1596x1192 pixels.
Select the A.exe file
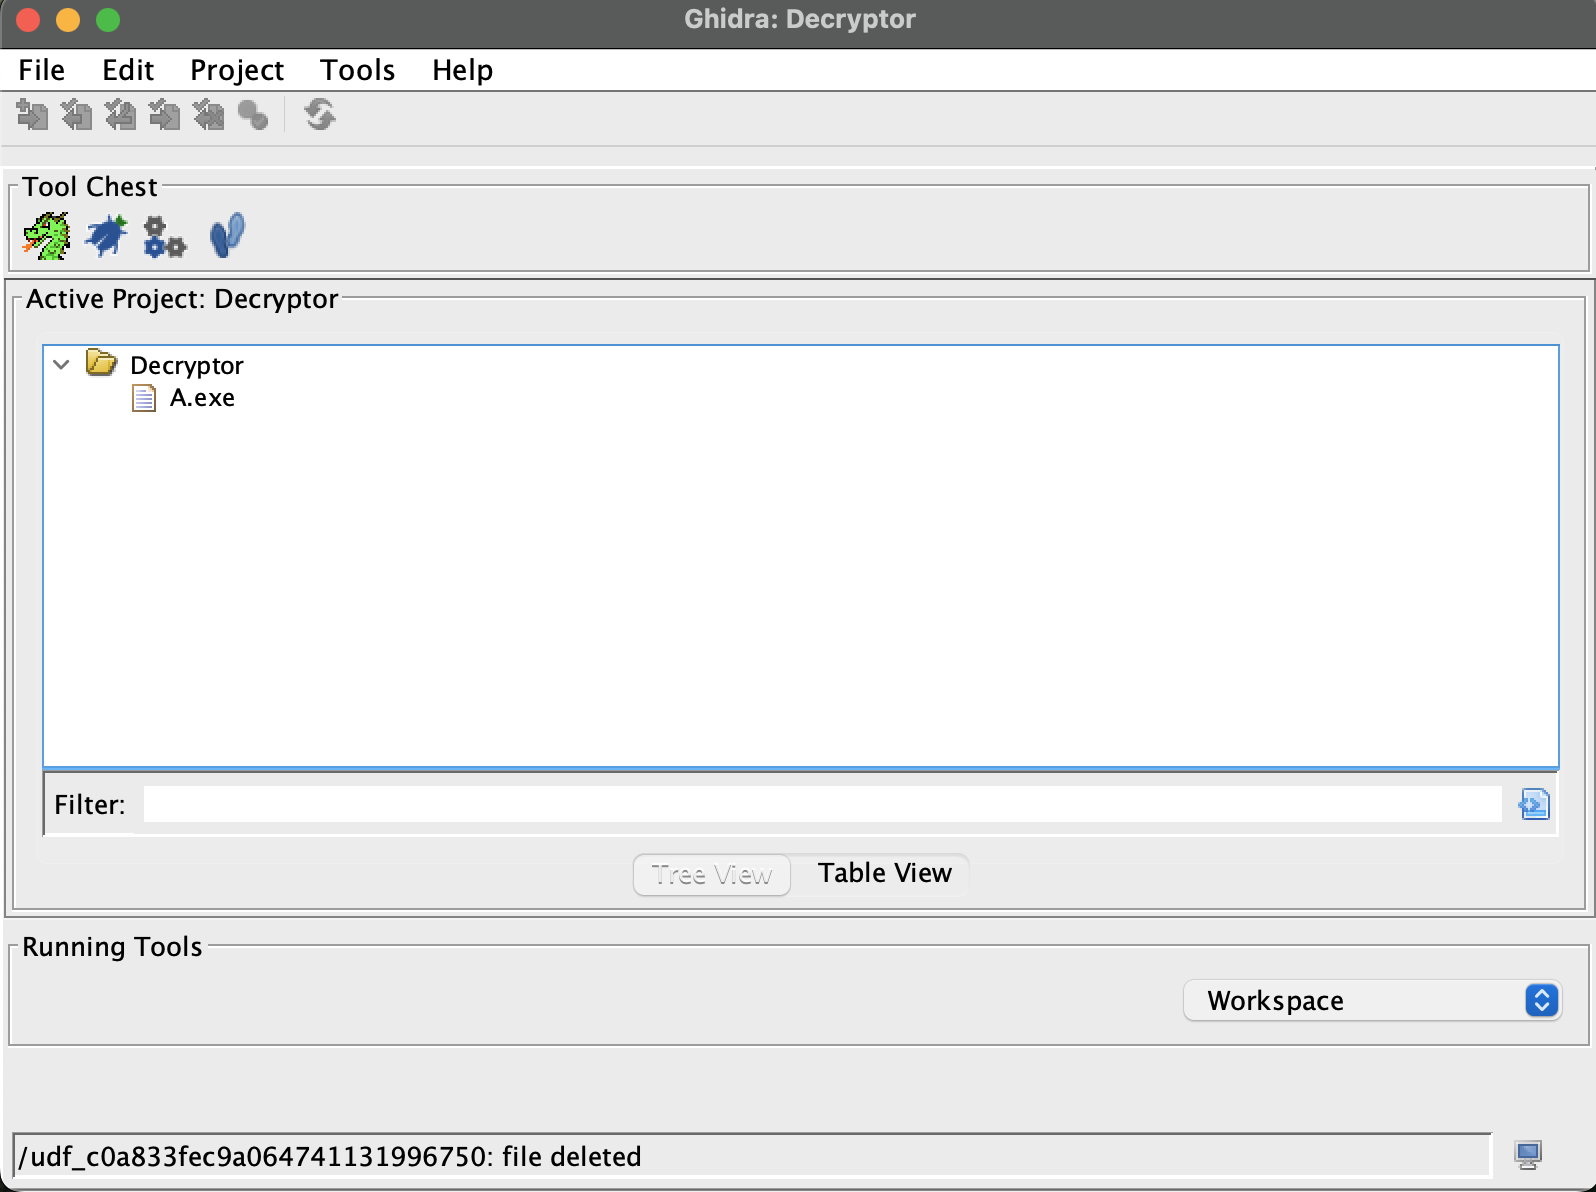202,398
